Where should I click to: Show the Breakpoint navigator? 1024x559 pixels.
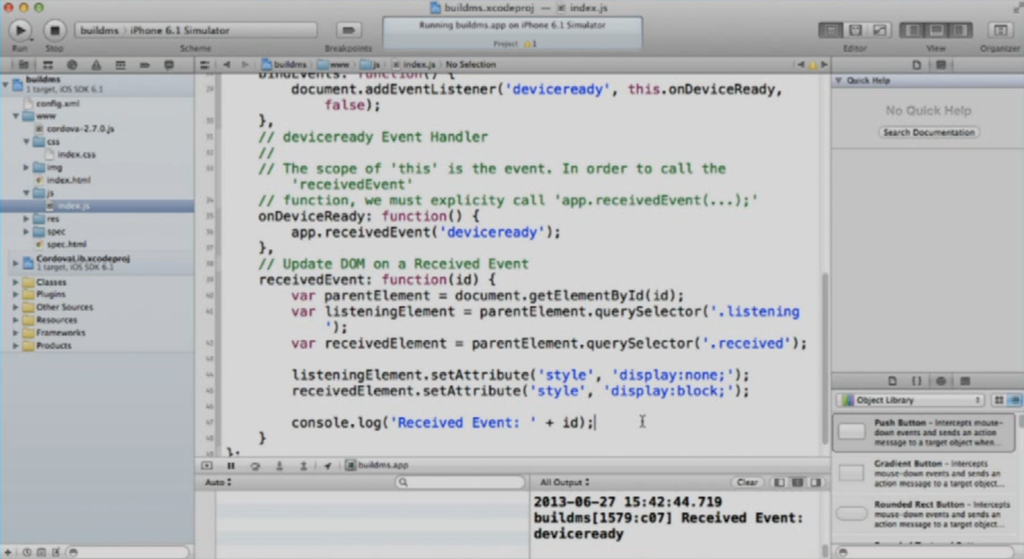tap(144, 65)
